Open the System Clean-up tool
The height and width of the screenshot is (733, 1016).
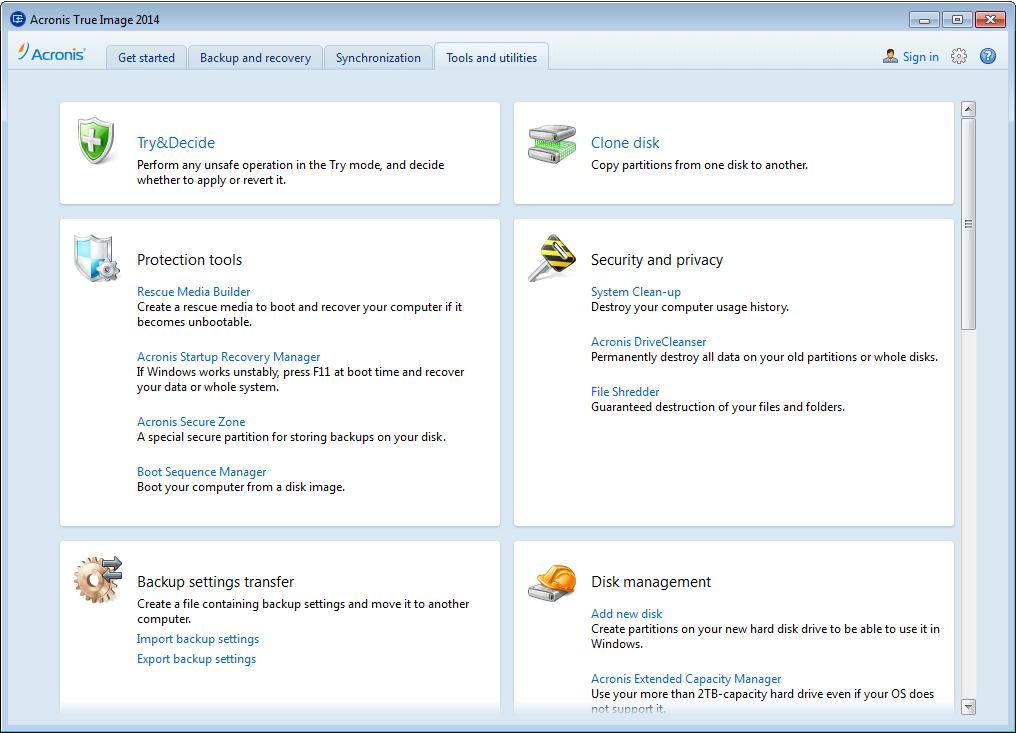[x=635, y=292]
